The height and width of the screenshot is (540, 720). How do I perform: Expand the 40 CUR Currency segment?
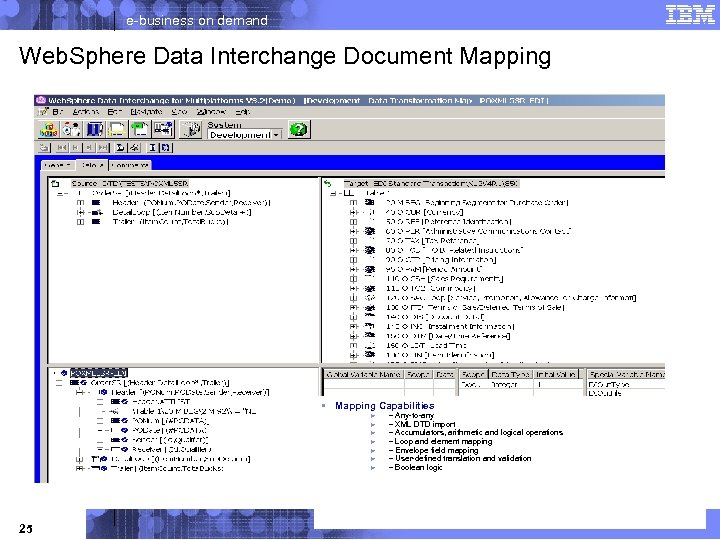(353, 212)
